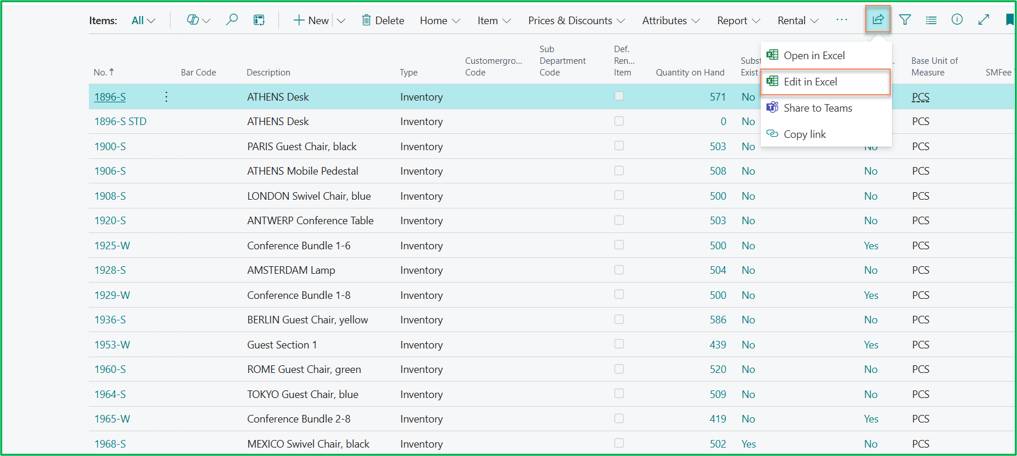This screenshot has width=1017, height=456.
Task: Toggle Def. Rental checkbox for AMSTERDAM Lamp
Action: pos(619,270)
